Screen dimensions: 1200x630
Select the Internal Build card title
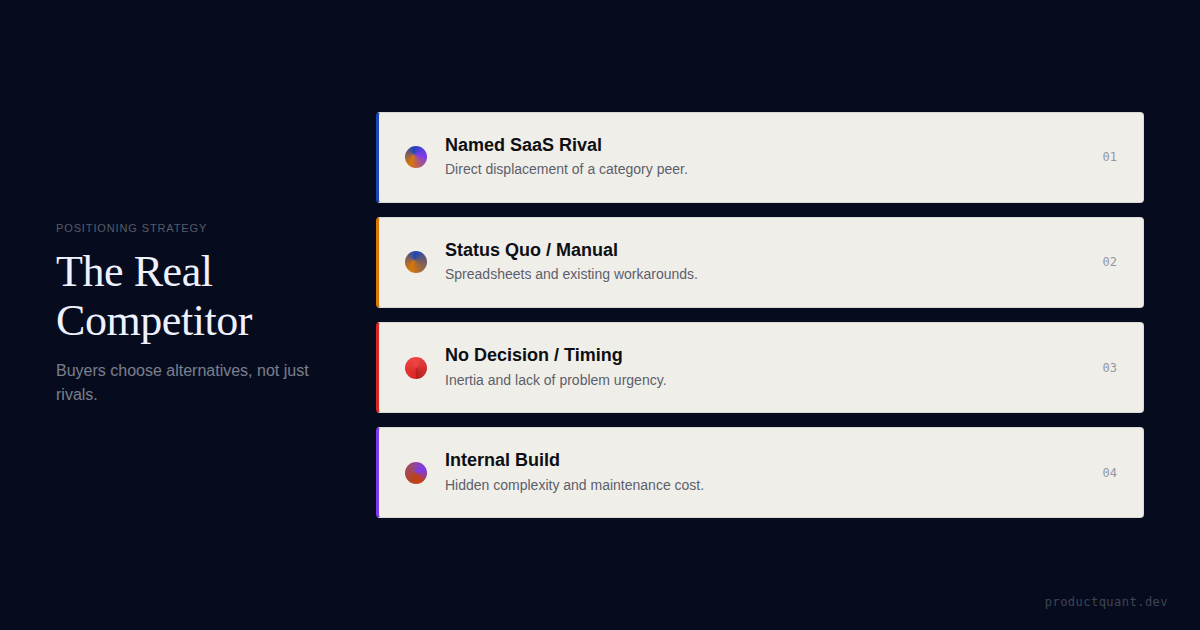[x=502, y=460]
